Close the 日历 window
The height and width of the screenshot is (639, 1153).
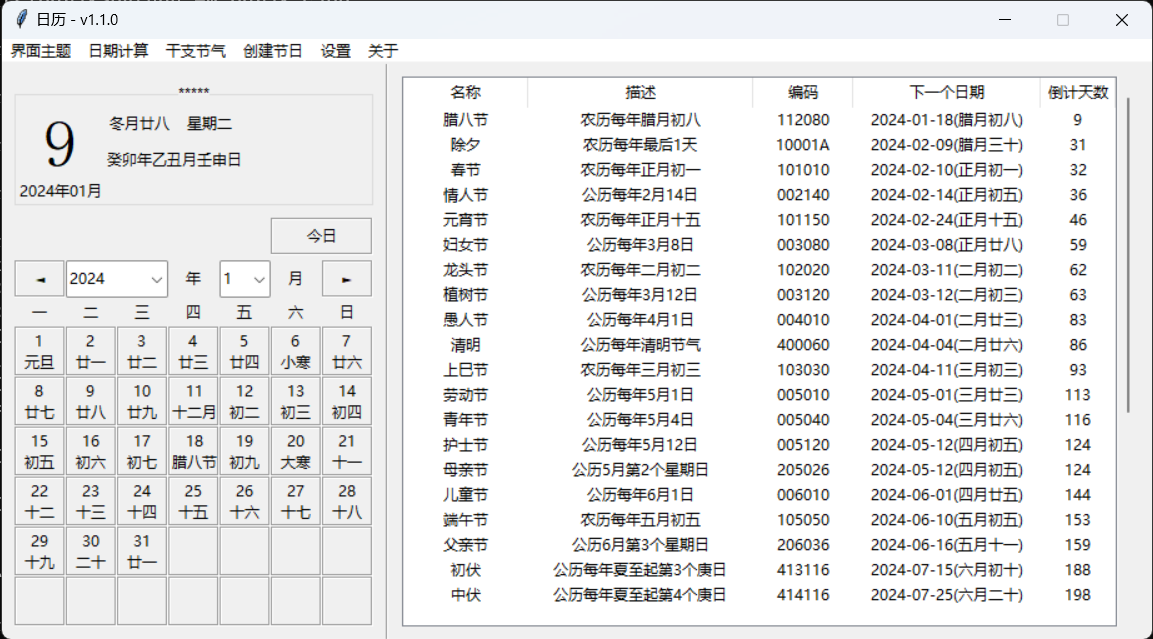click(1121, 20)
